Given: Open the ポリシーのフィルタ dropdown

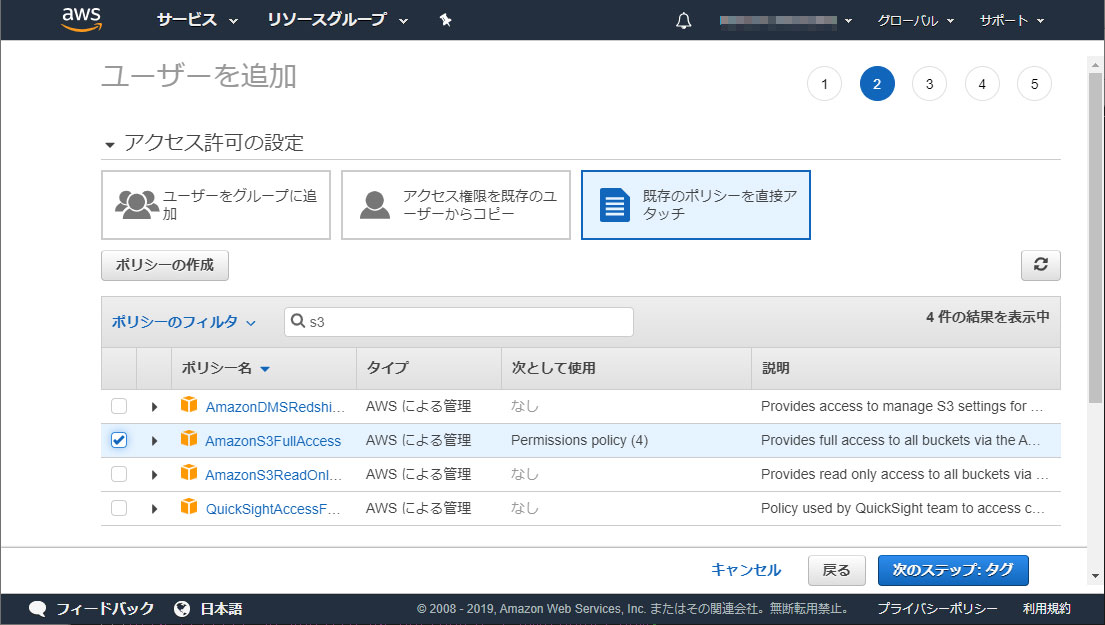Looking at the screenshot, I should 183,322.
